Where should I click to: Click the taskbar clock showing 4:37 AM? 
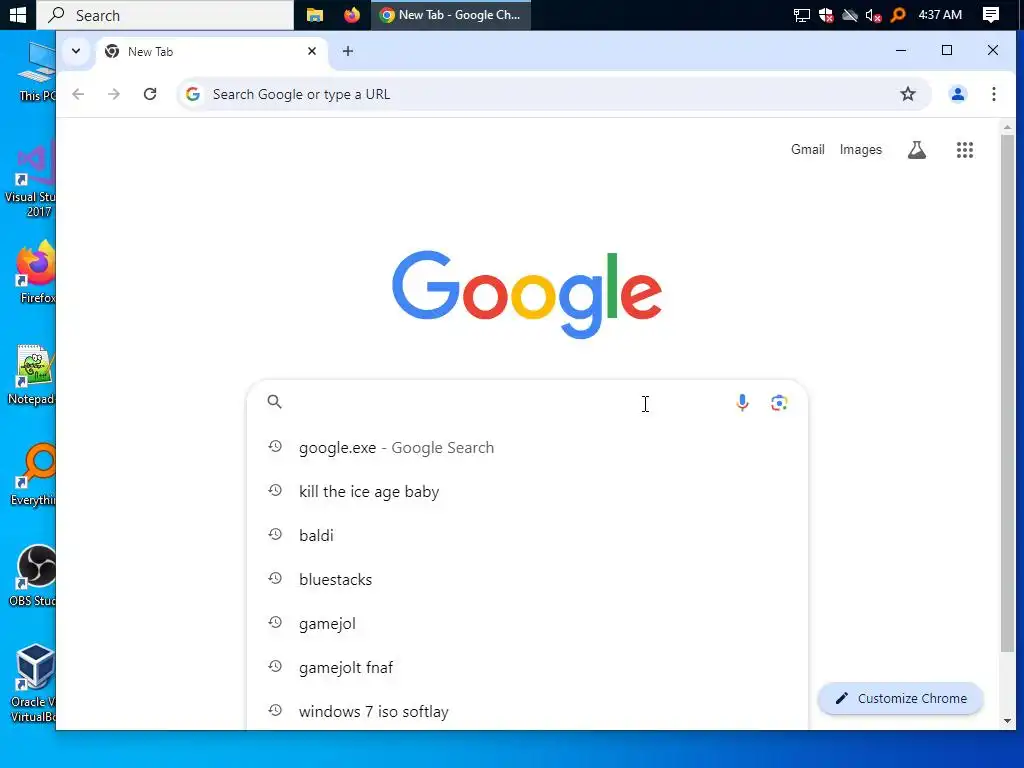tap(940, 15)
